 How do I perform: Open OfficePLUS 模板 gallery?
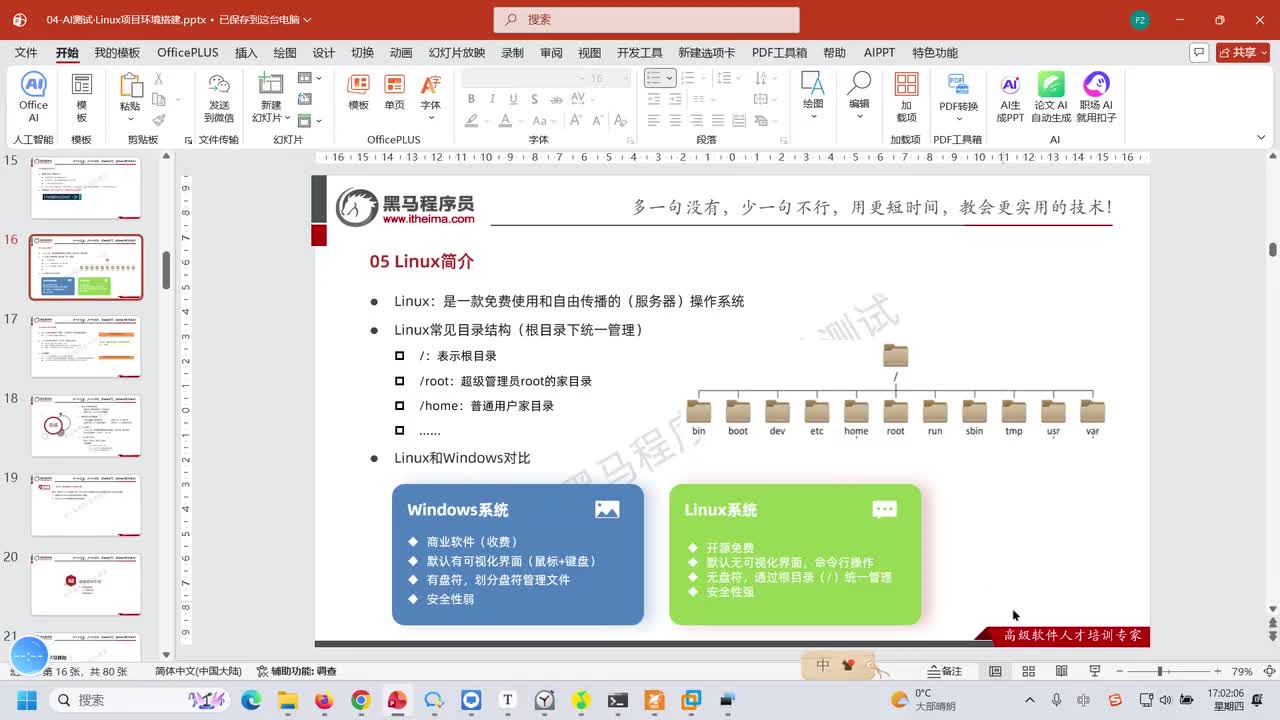tap(358, 92)
